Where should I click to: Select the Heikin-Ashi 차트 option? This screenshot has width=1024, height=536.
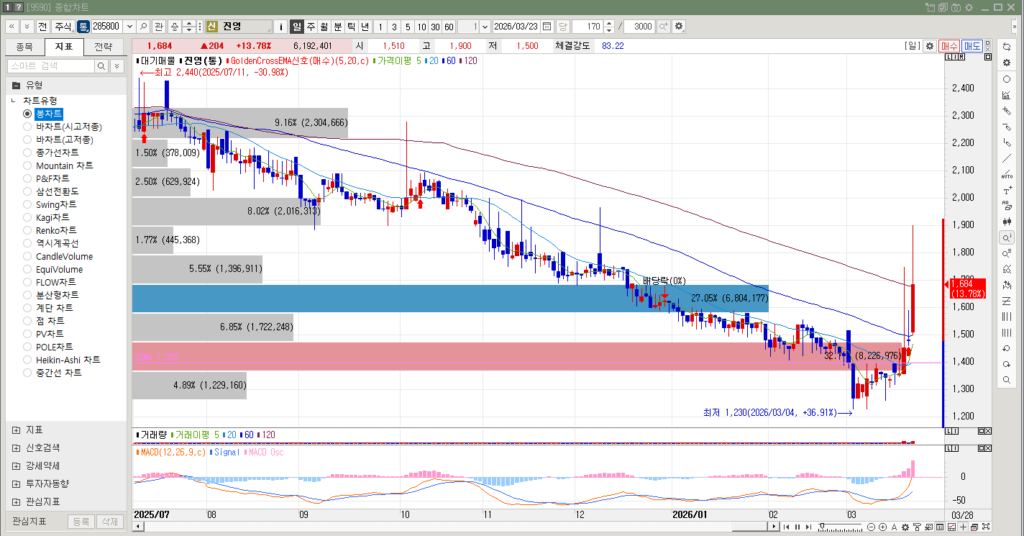point(67,360)
